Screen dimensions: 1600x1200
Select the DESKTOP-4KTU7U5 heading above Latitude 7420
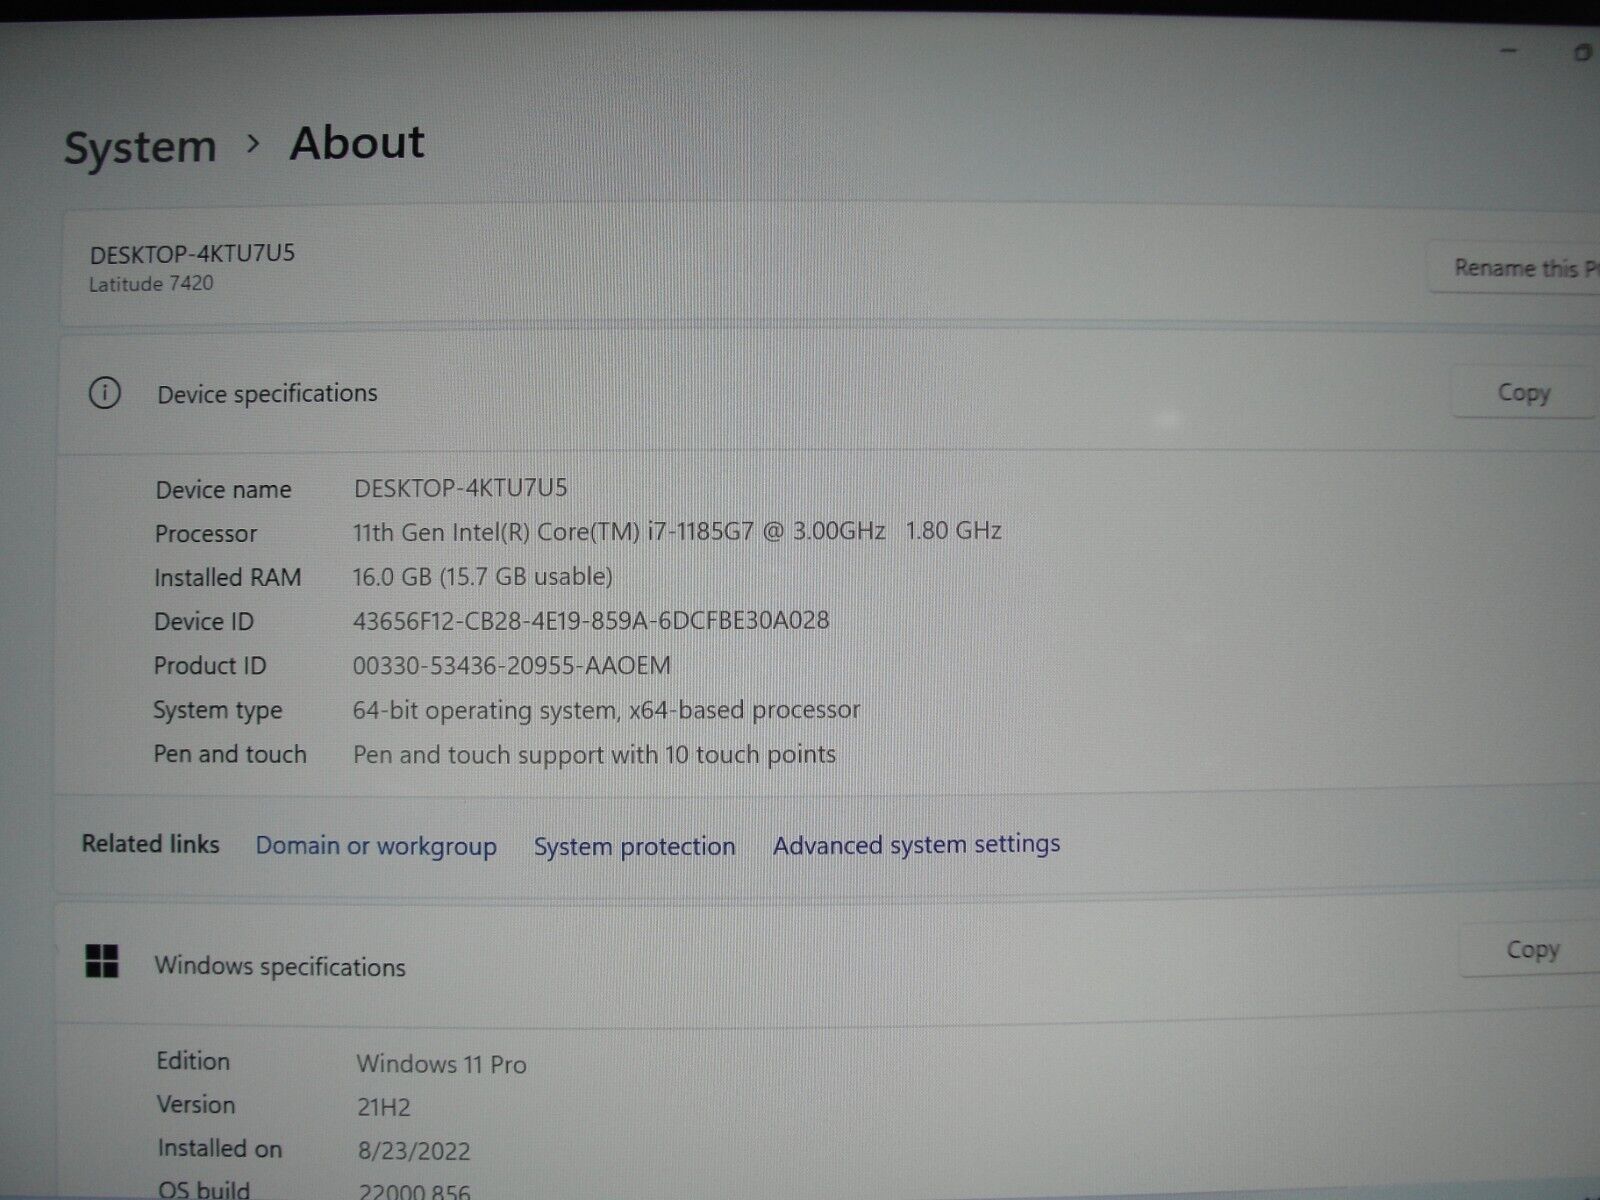(192, 254)
